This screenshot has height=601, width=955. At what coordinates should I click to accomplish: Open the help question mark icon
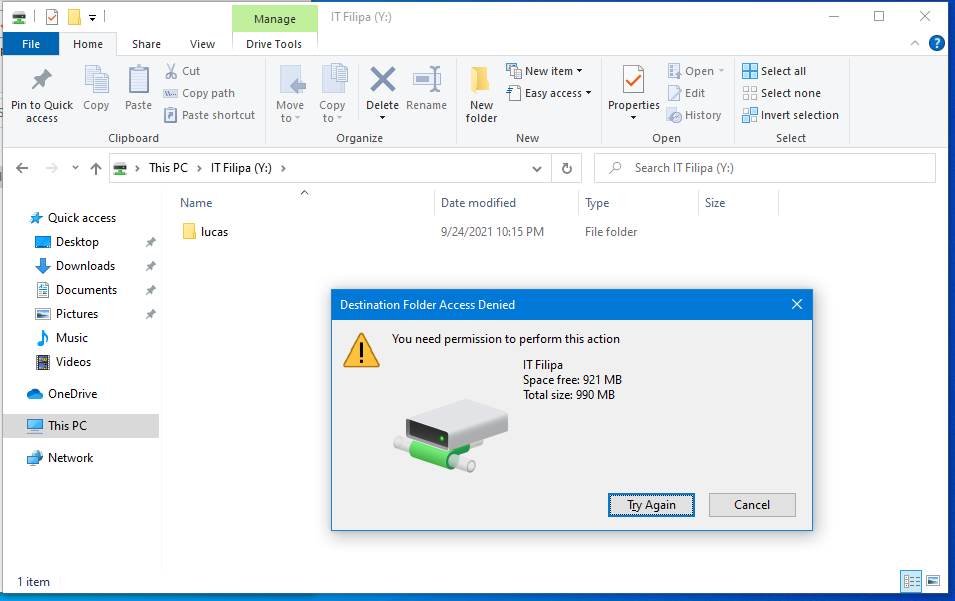937,43
